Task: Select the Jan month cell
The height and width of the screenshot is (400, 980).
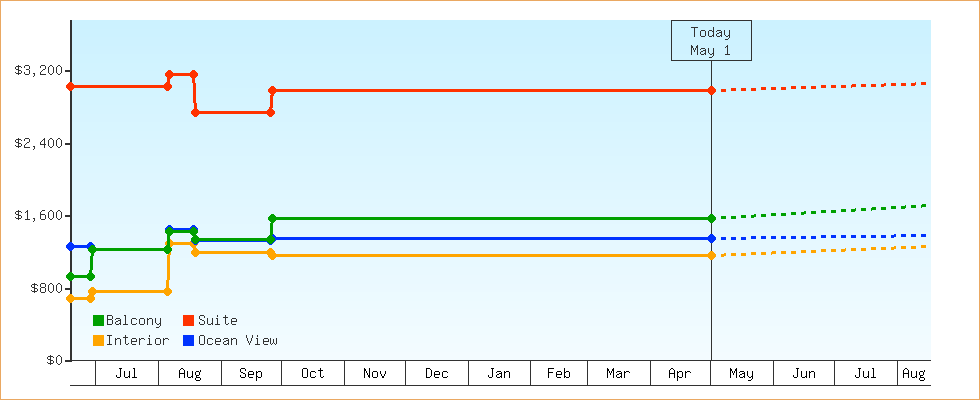Action: coord(499,373)
